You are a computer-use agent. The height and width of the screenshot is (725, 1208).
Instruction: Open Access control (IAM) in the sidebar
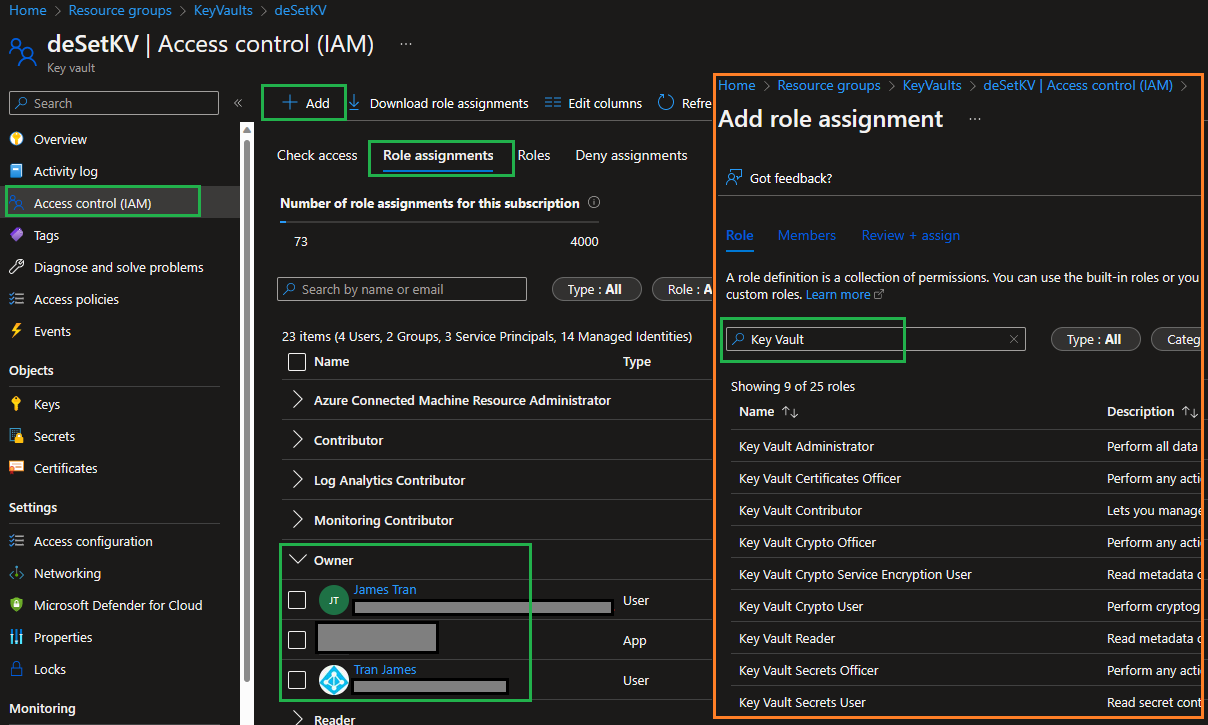(93, 203)
